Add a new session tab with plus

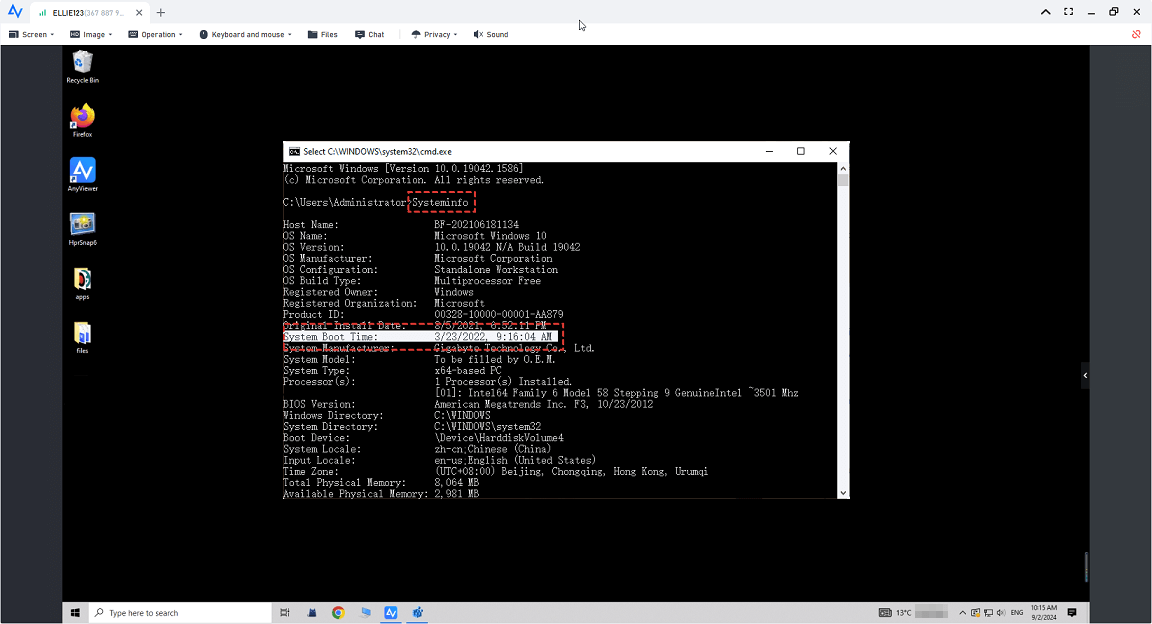161,13
